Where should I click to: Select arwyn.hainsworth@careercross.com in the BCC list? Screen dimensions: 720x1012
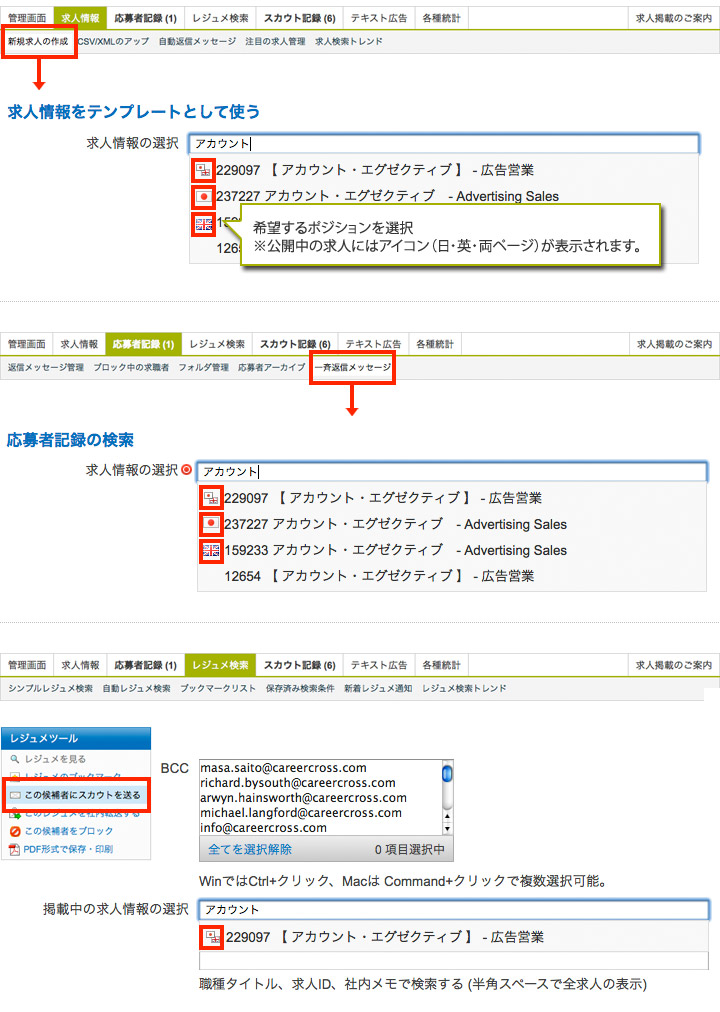[303, 798]
